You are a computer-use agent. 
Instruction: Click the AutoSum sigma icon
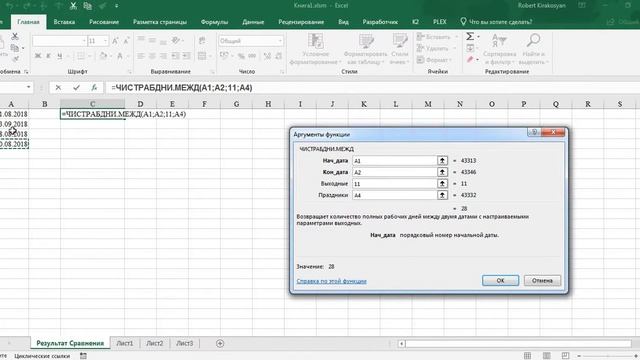pos(470,36)
